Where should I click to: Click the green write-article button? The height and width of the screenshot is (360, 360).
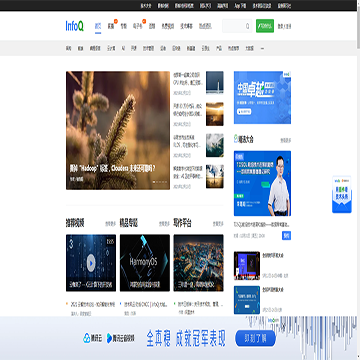[265, 26]
